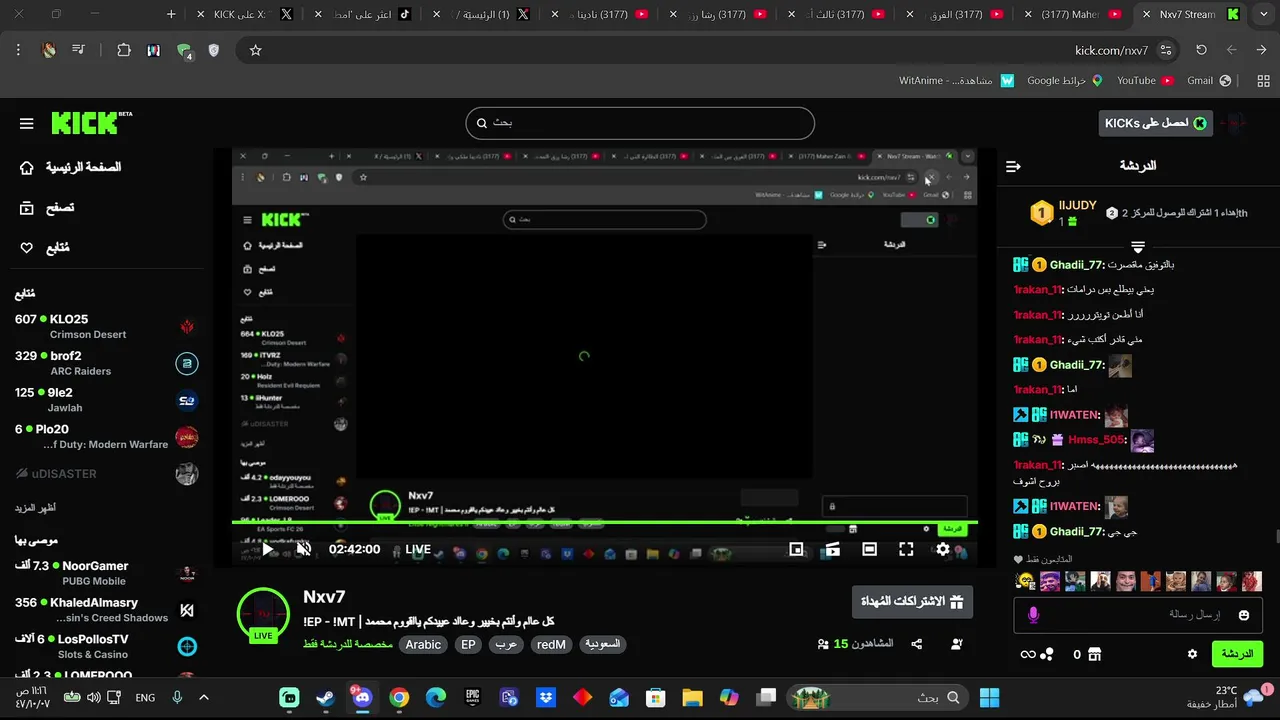Toggle theater mode in player
This screenshot has height=720, width=1280.
(870, 549)
